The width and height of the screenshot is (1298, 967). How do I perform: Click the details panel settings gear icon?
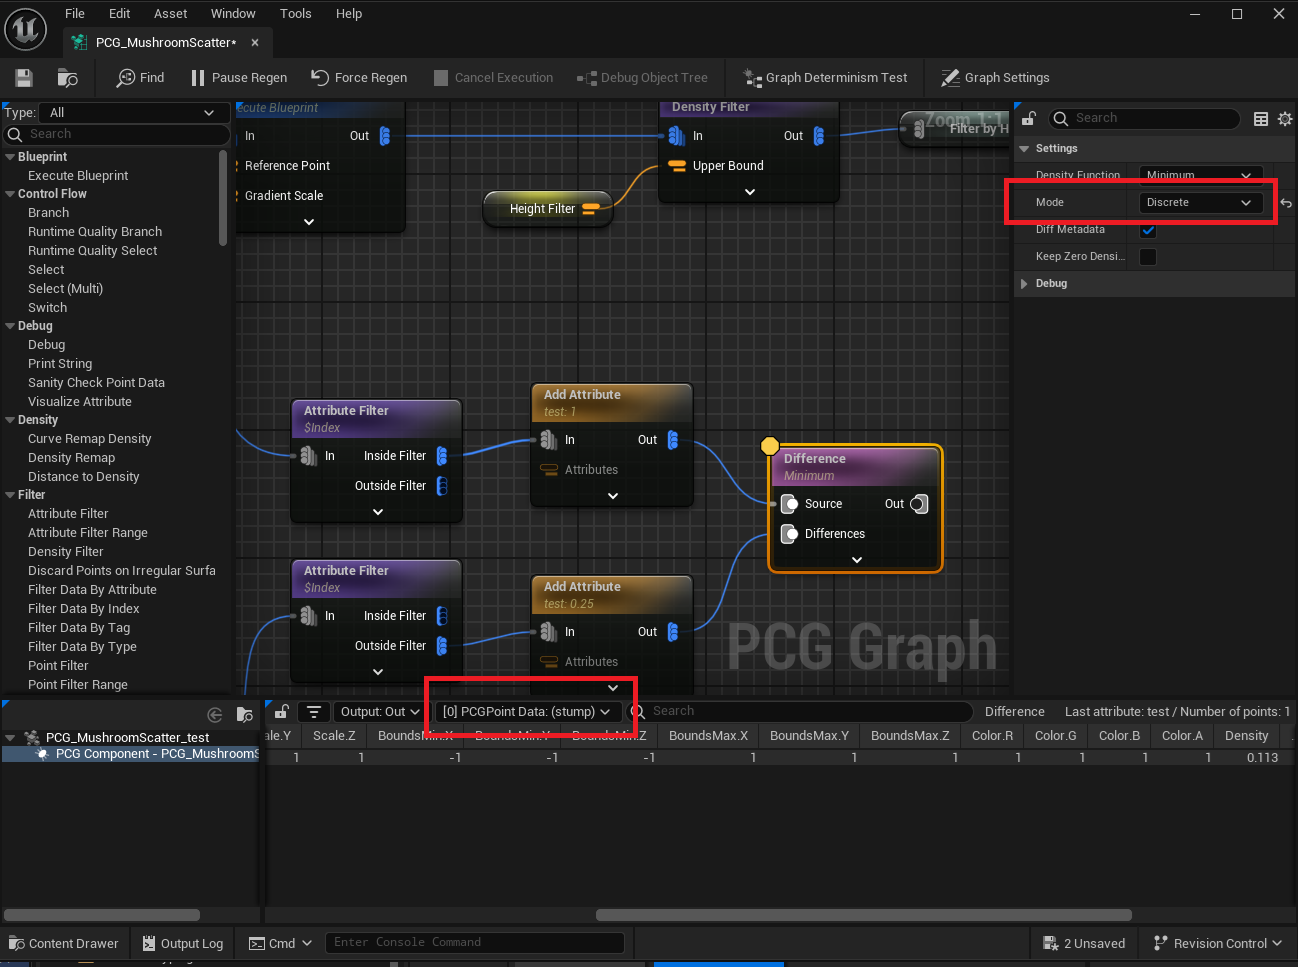click(x=1285, y=119)
